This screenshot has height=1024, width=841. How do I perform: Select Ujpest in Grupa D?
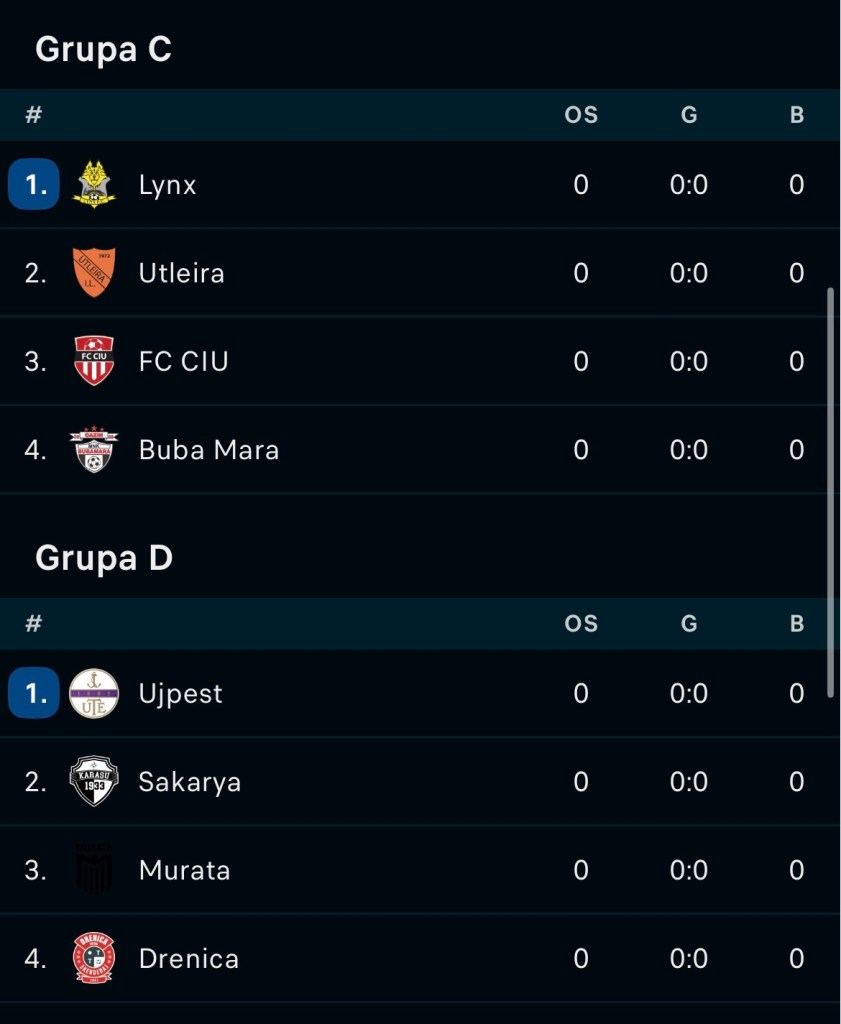(180, 694)
